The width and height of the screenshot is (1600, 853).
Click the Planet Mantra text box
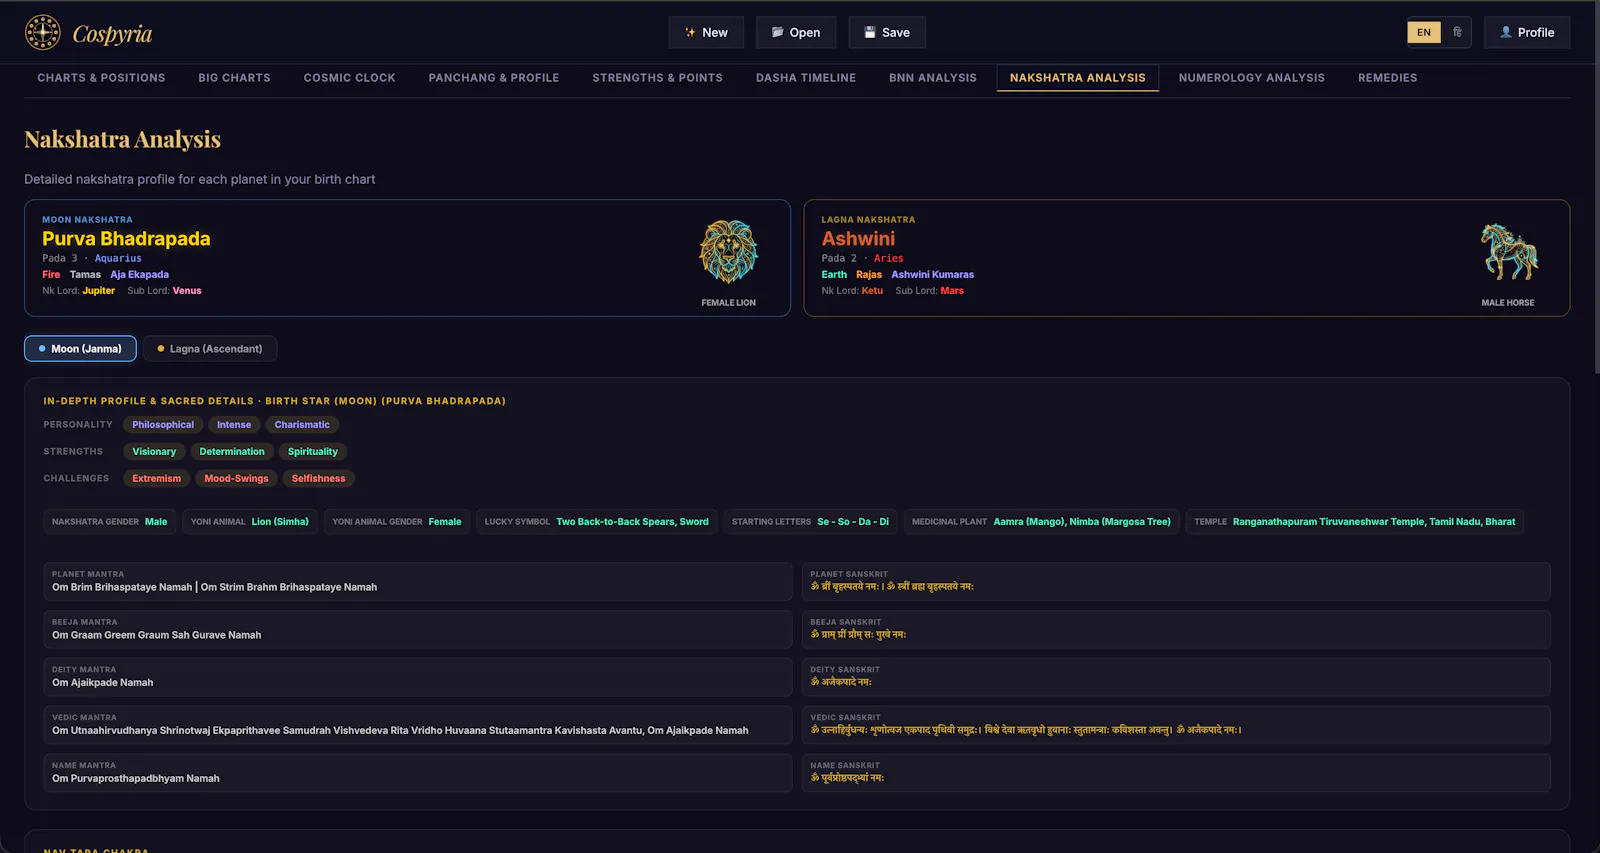418,582
